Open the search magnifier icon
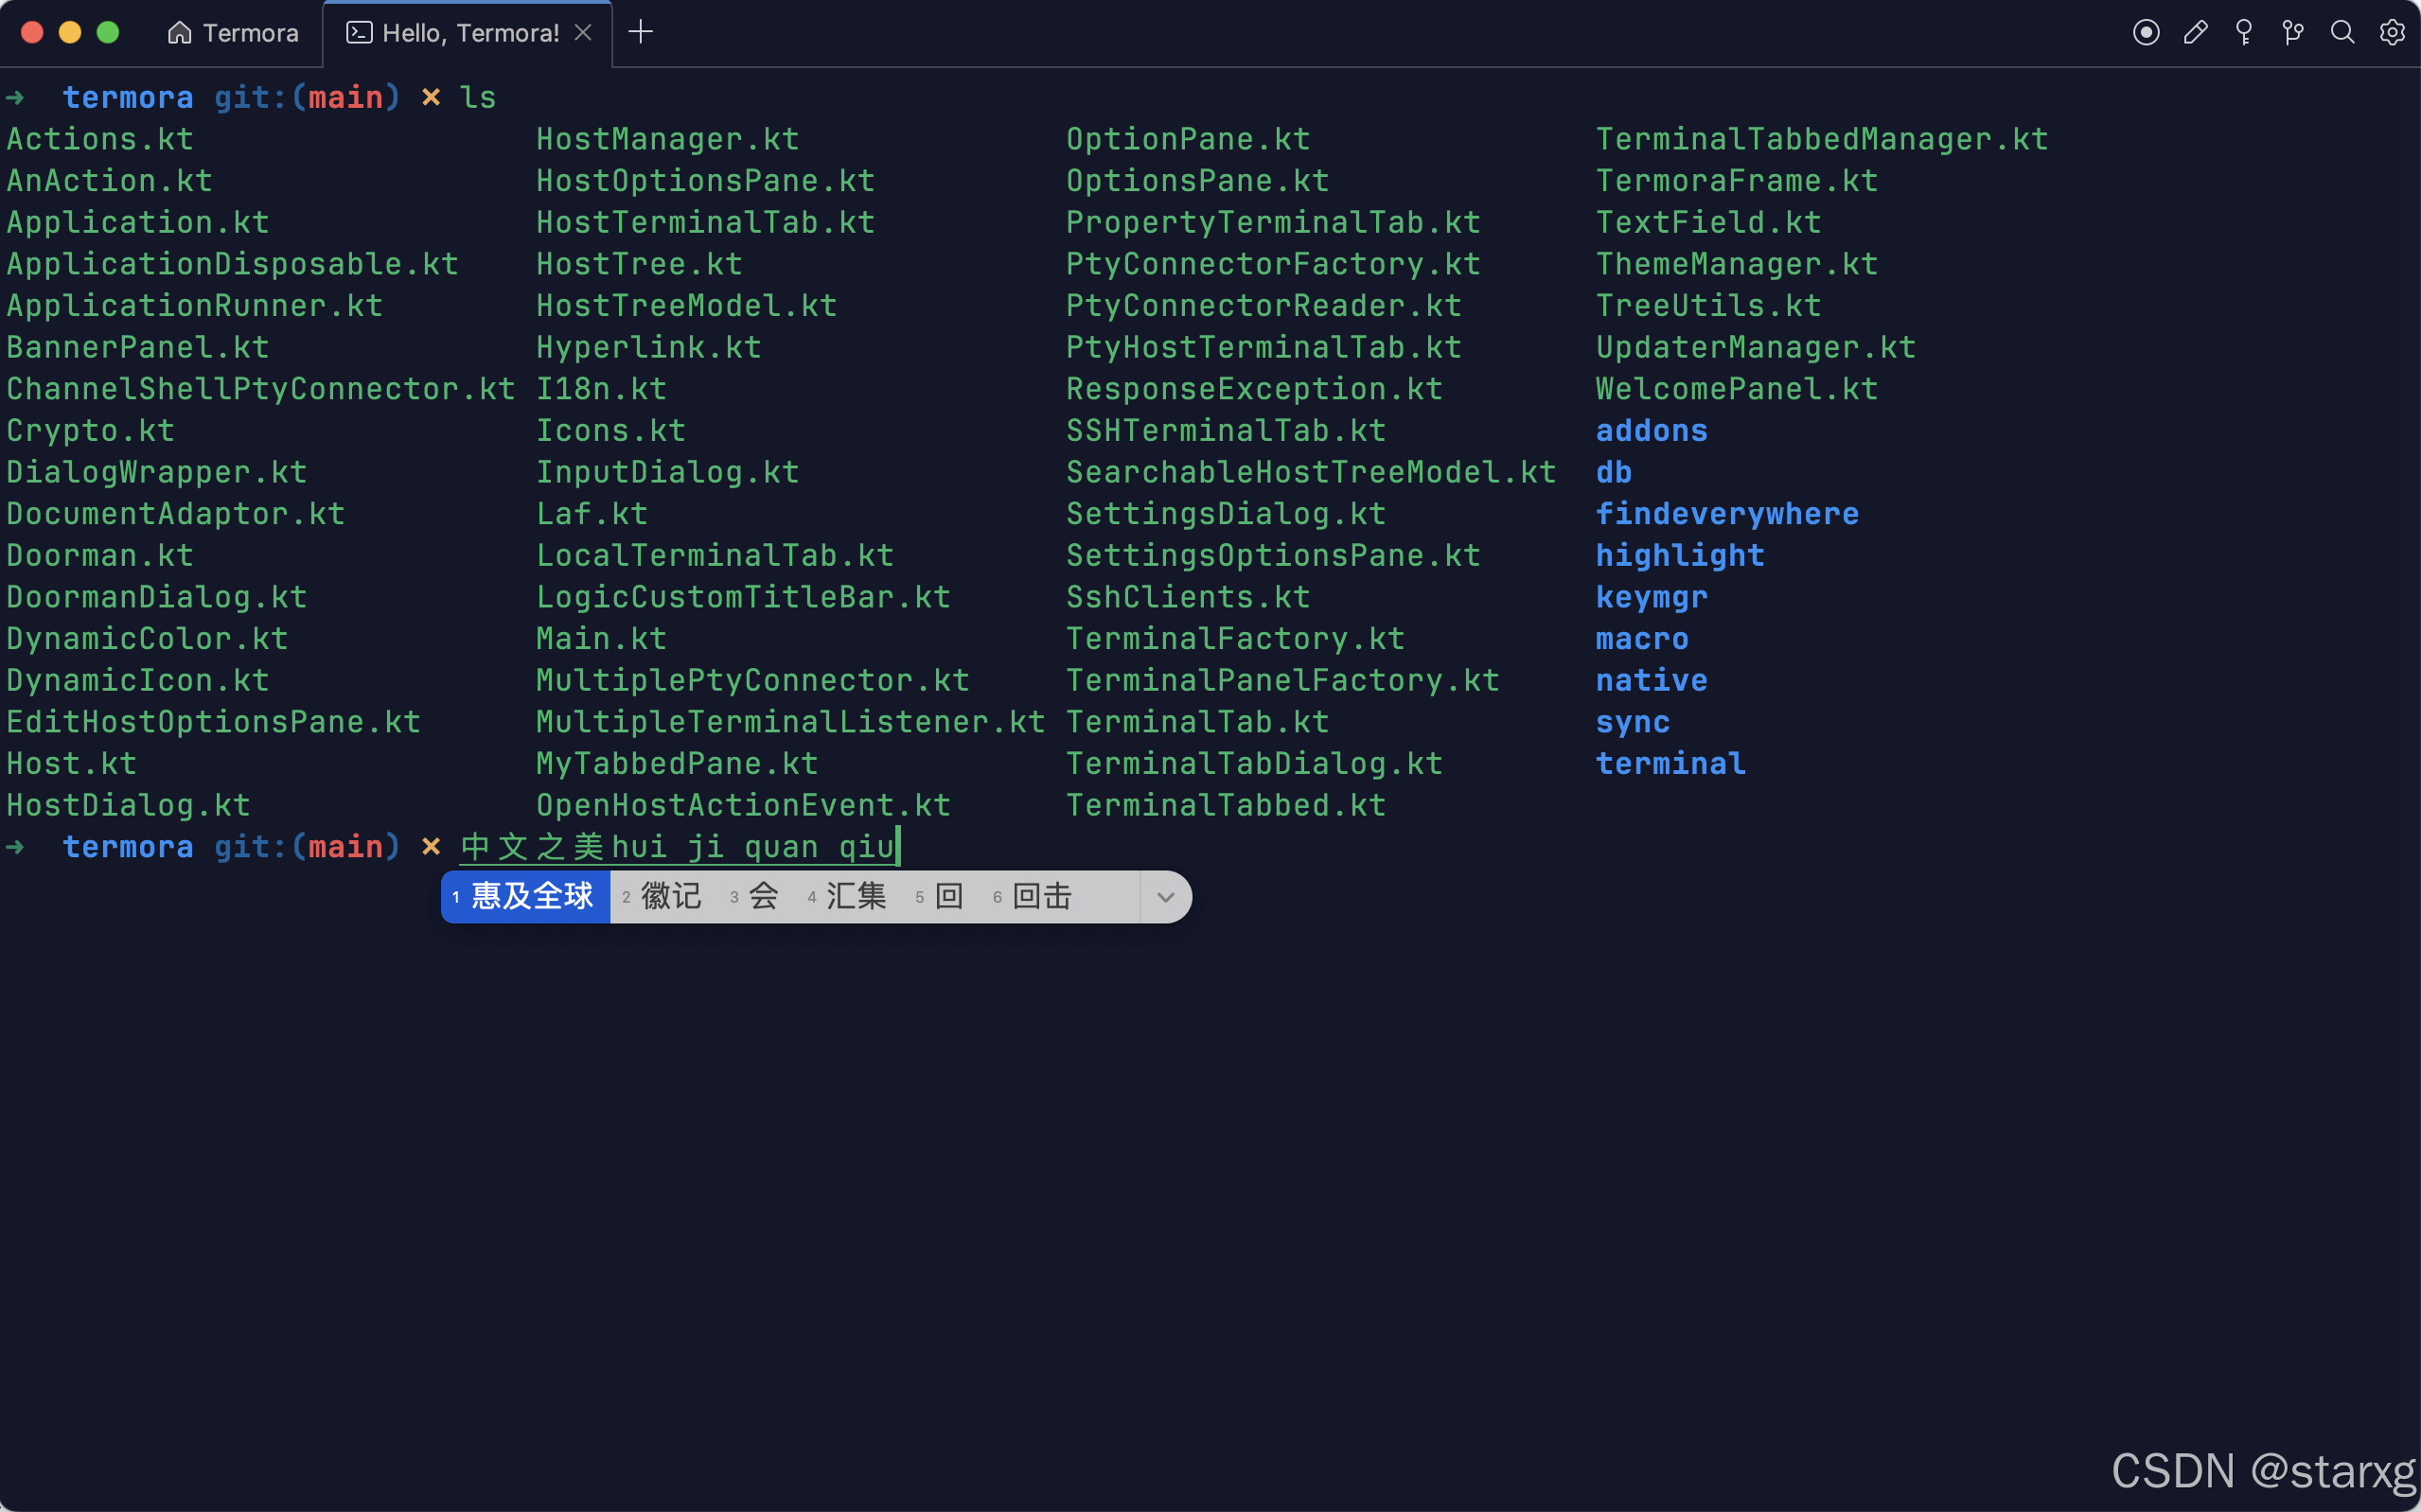 2342,33
